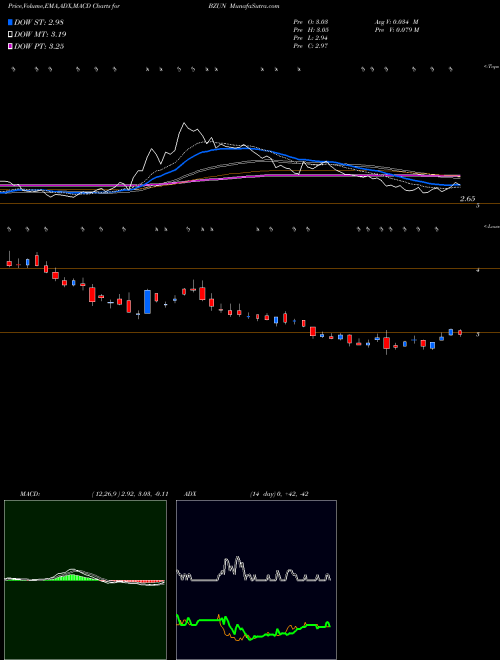
Task: Click the 'Pre O: 3.03' open value
Action: [311, 22]
